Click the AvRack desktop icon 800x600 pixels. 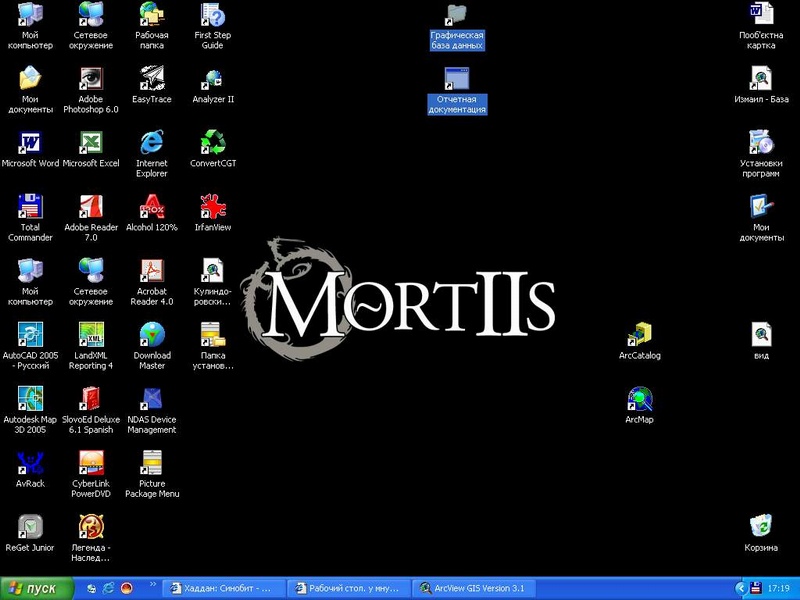click(x=30, y=469)
